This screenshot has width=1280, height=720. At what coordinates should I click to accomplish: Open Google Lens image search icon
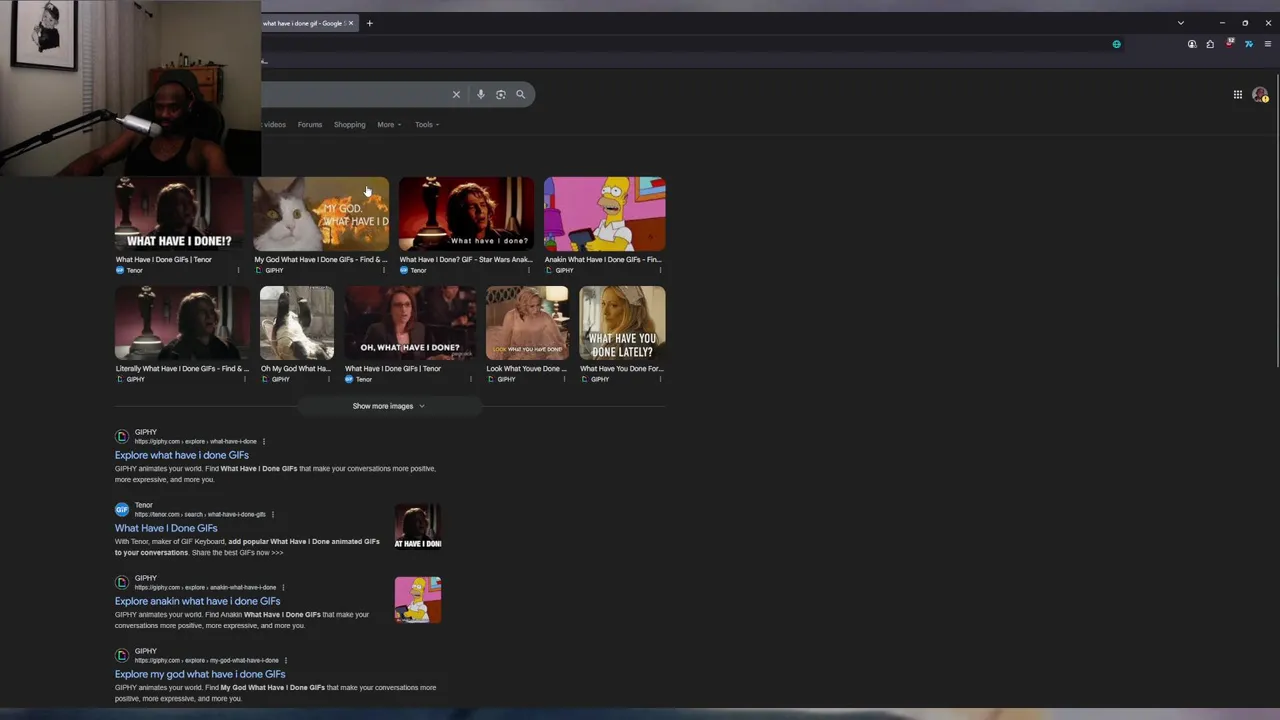500,94
